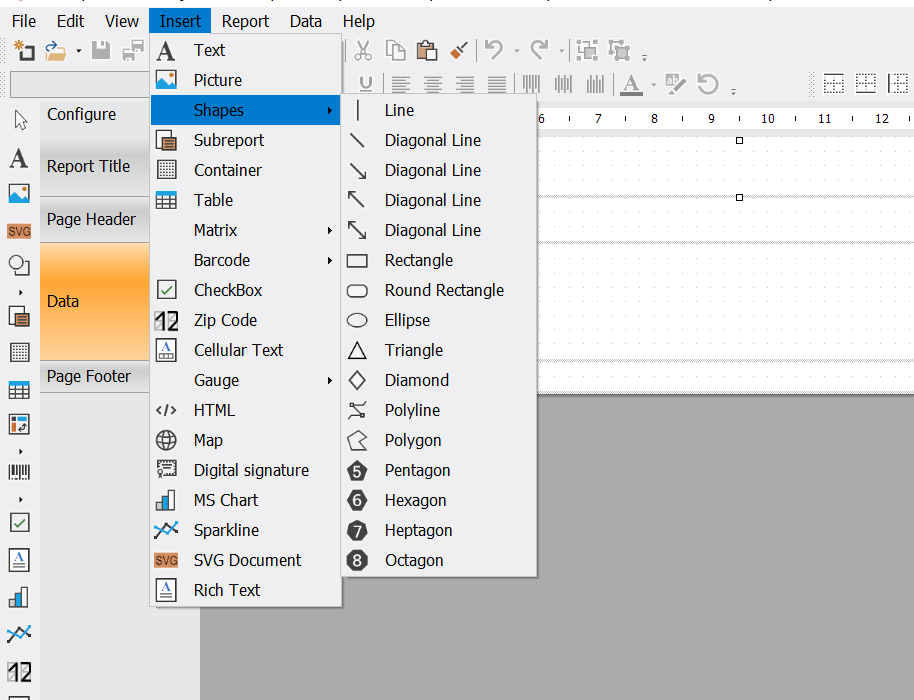Viewport: 914px width, 700px height.
Task: Select the Table tool in the left sidebar
Action: tap(20, 388)
